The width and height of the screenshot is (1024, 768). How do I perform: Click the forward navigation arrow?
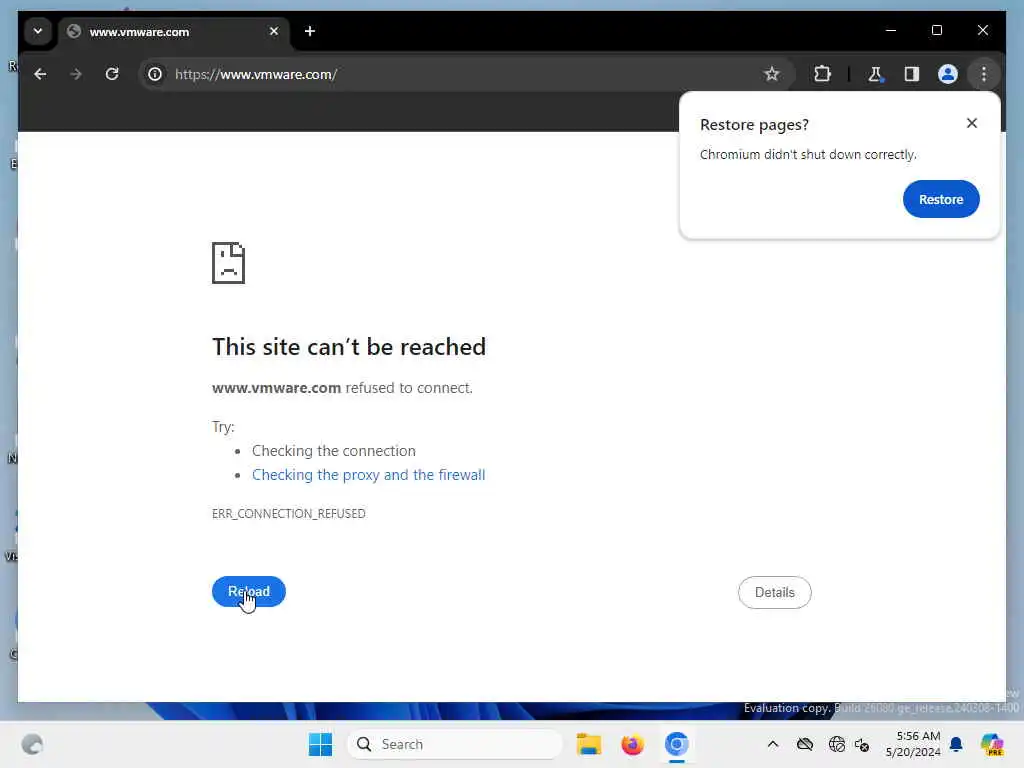[76, 74]
